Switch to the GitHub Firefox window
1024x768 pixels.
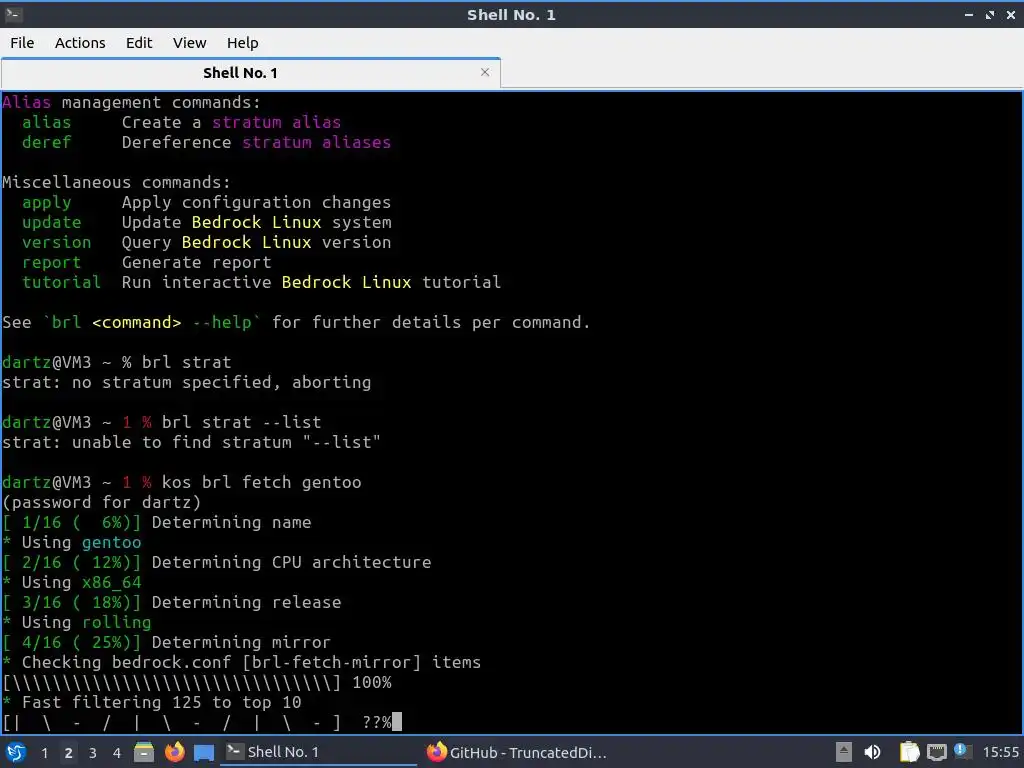coord(517,752)
